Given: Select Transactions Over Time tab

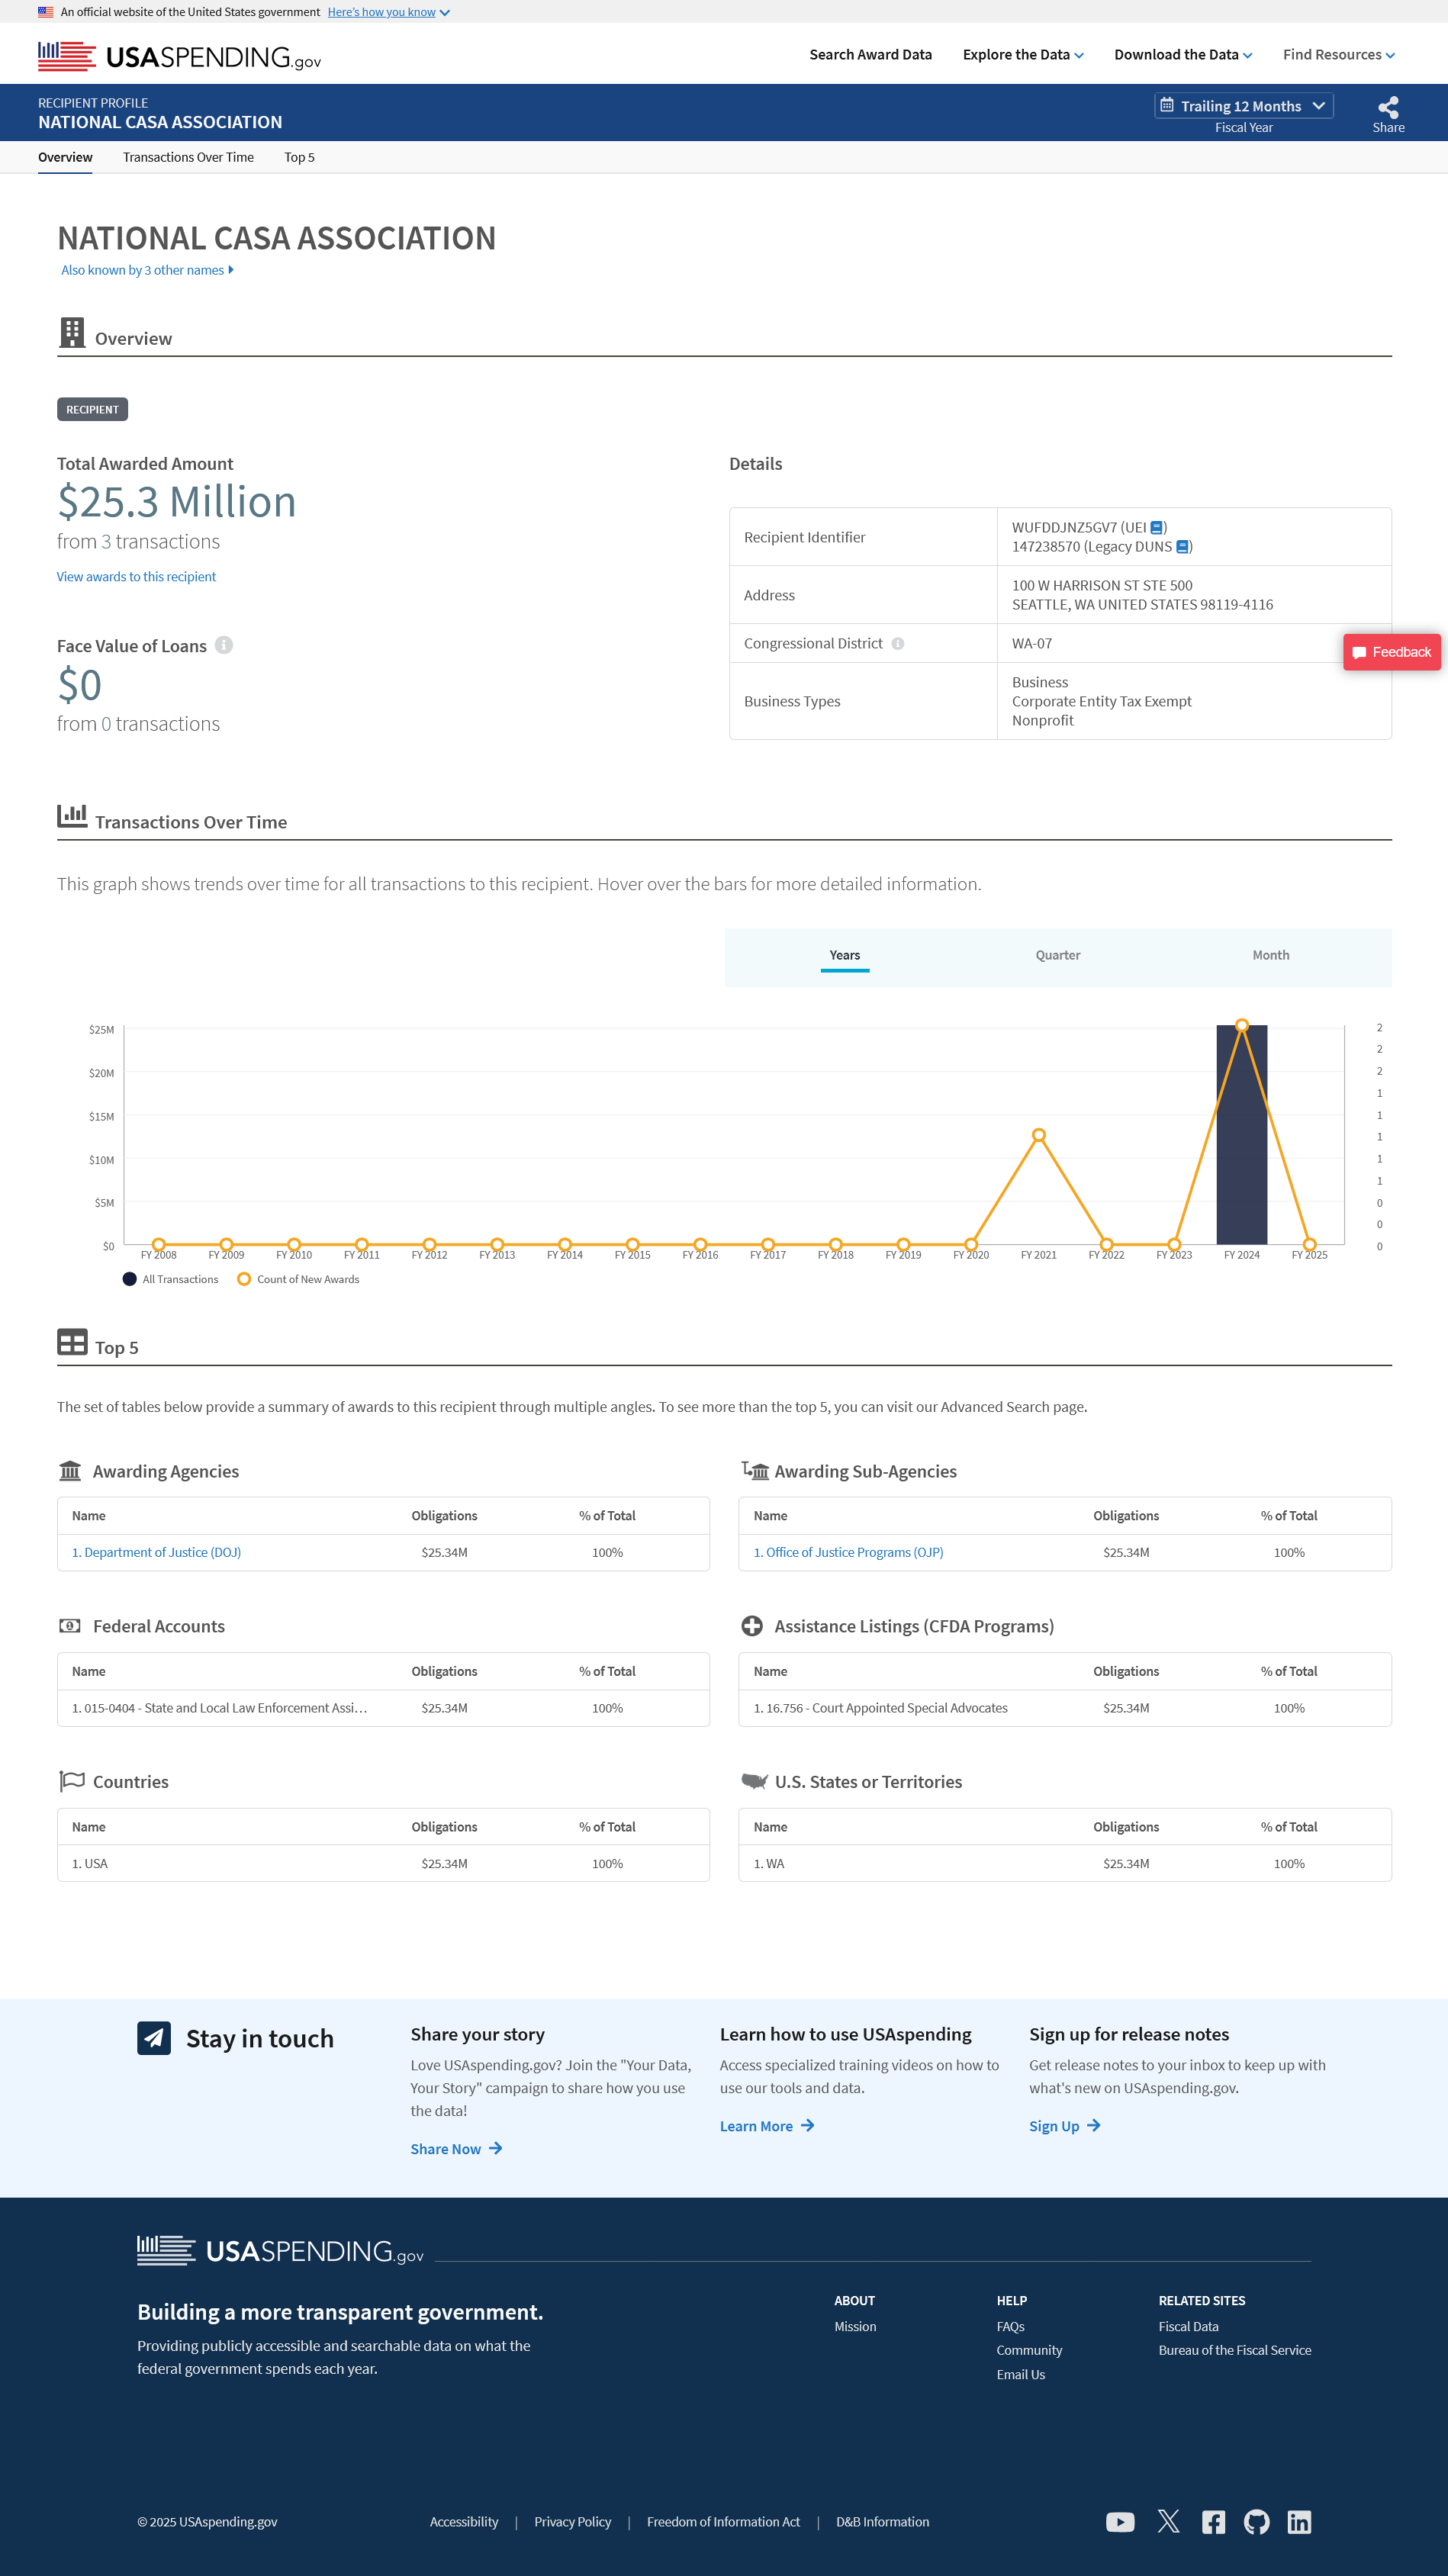Looking at the screenshot, I should click(x=188, y=157).
